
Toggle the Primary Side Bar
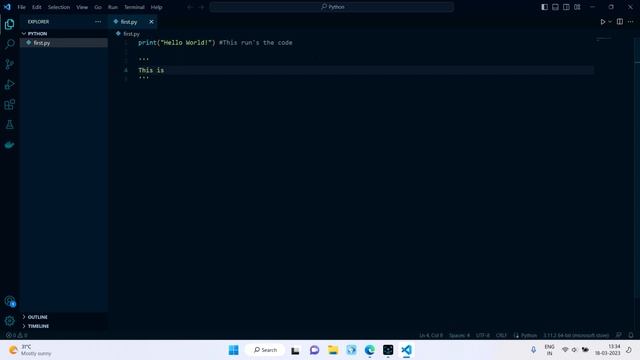click(544, 7)
